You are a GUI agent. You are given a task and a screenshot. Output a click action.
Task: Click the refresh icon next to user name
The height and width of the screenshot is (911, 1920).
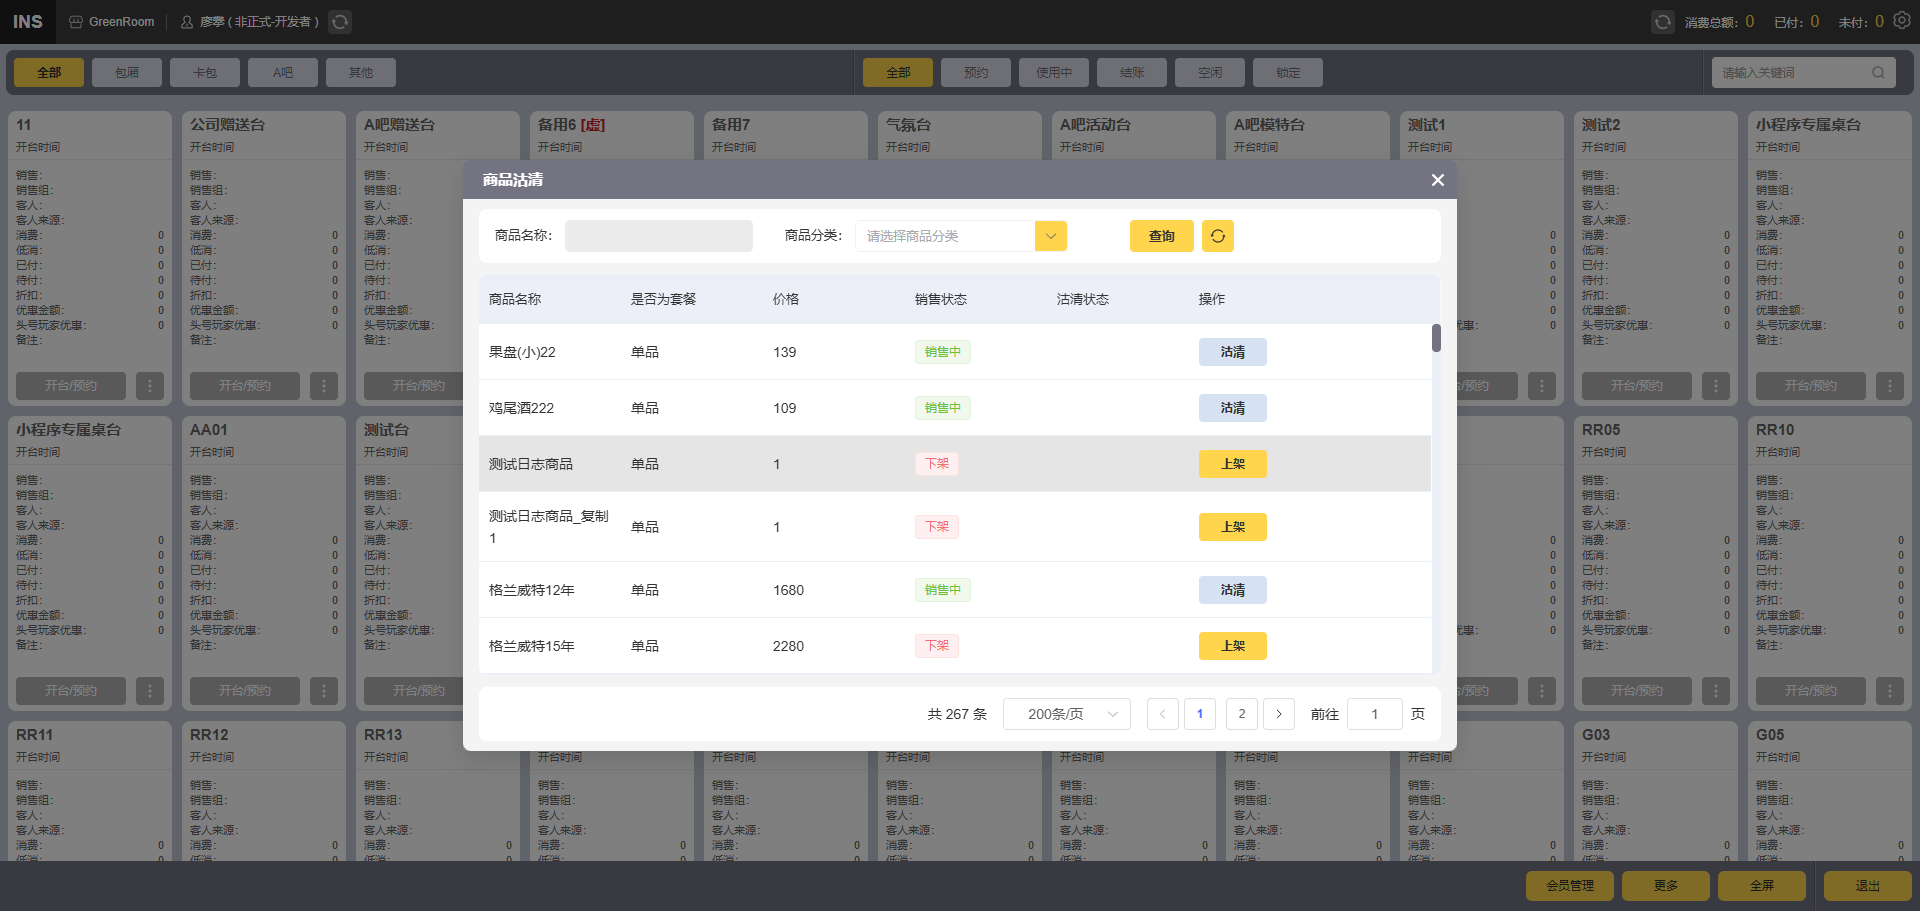pyautogui.click(x=340, y=22)
